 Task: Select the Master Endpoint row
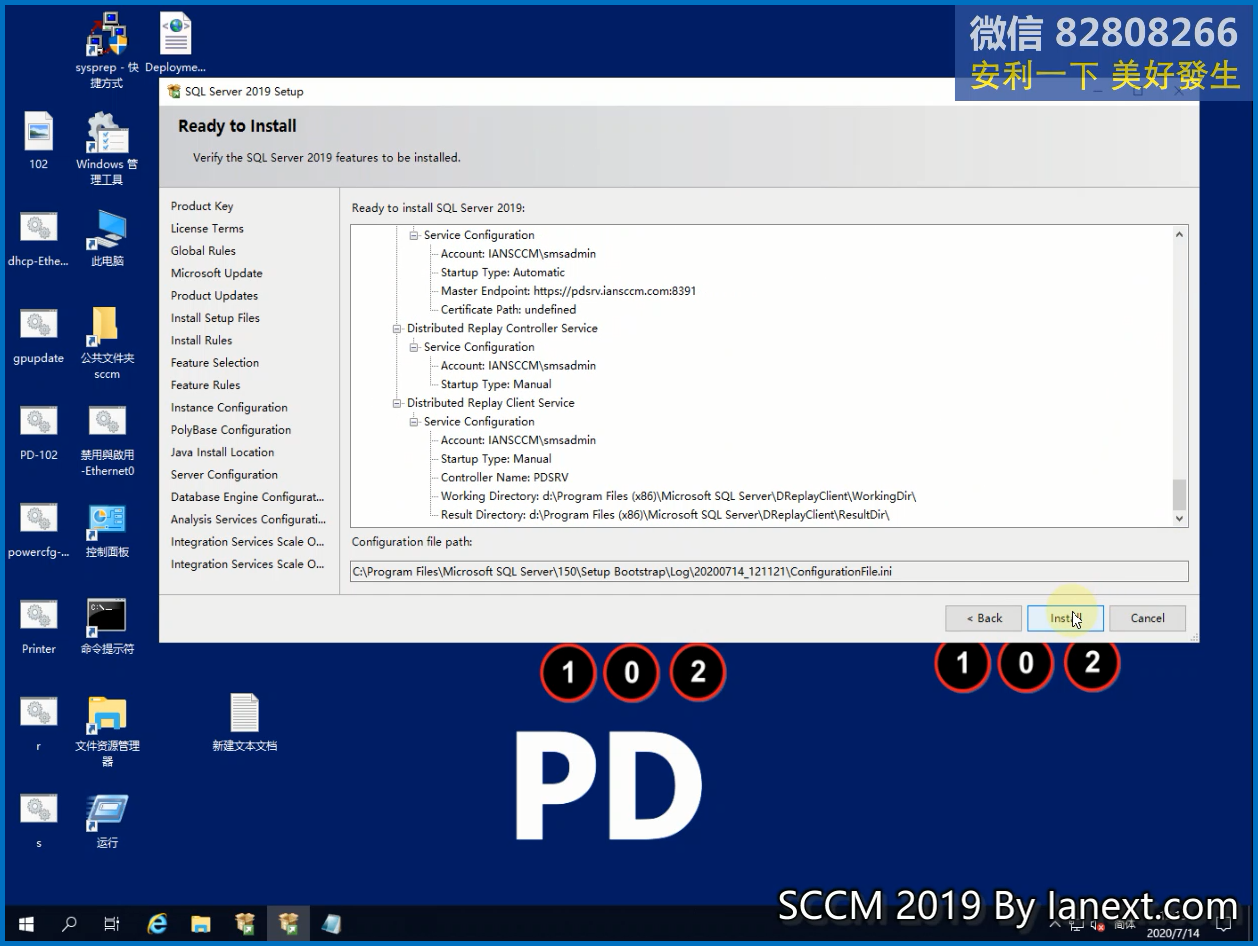coord(568,291)
